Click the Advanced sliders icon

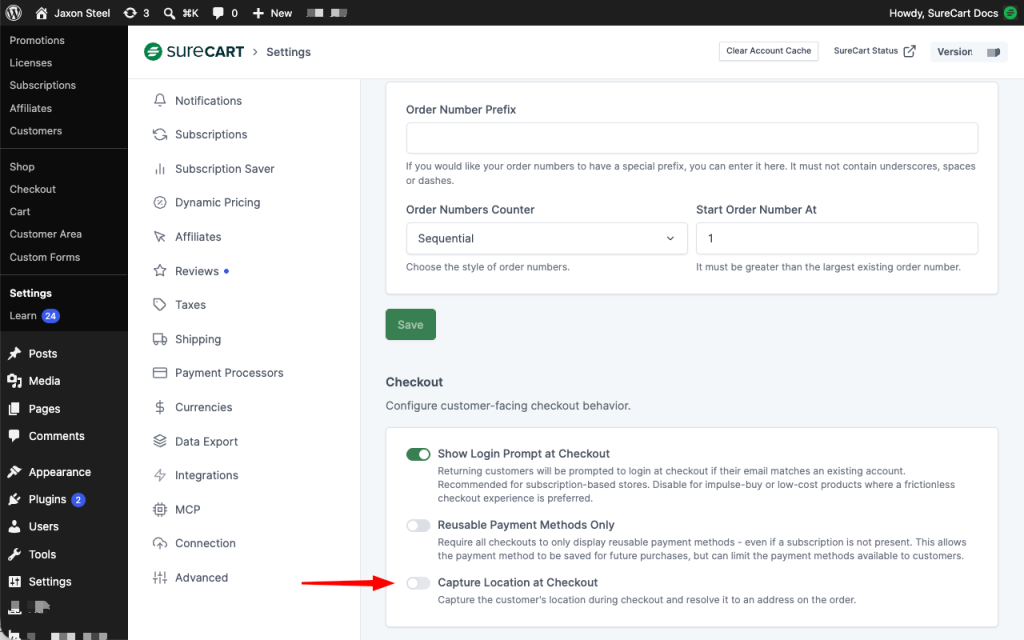[160, 577]
